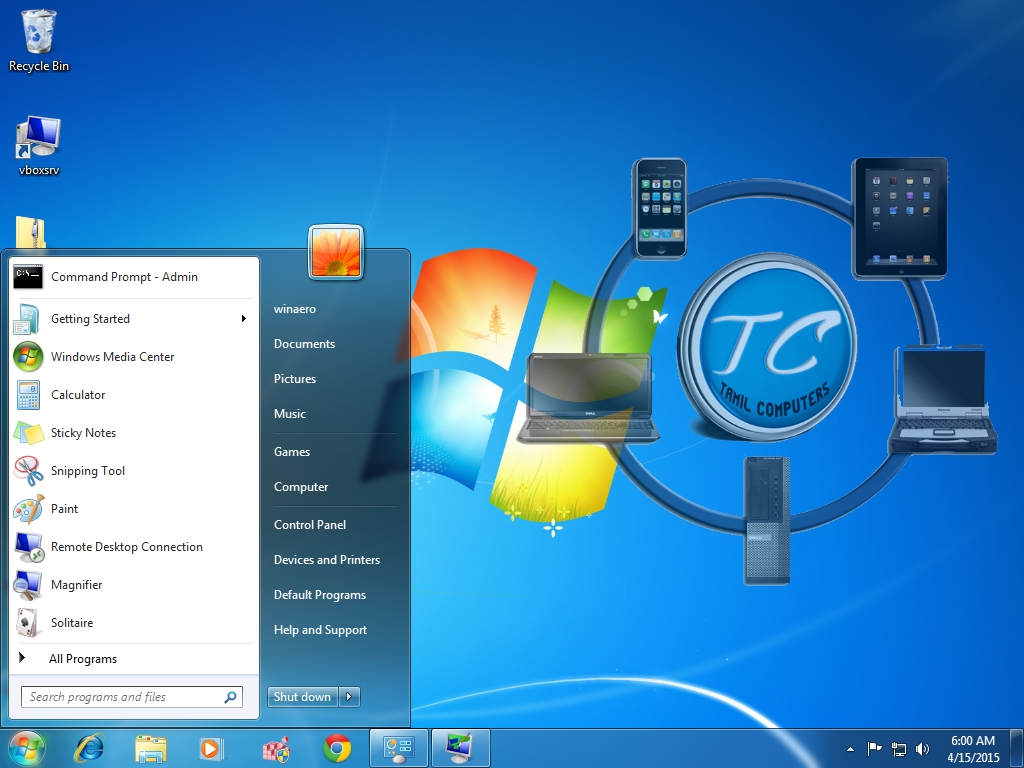Viewport: 1024px width, 768px height.
Task: Click the Solitaire cards icon
Action: tap(27, 623)
